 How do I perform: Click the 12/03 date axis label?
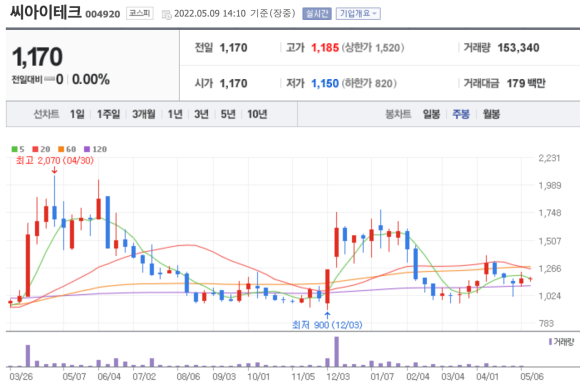click(338, 377)
